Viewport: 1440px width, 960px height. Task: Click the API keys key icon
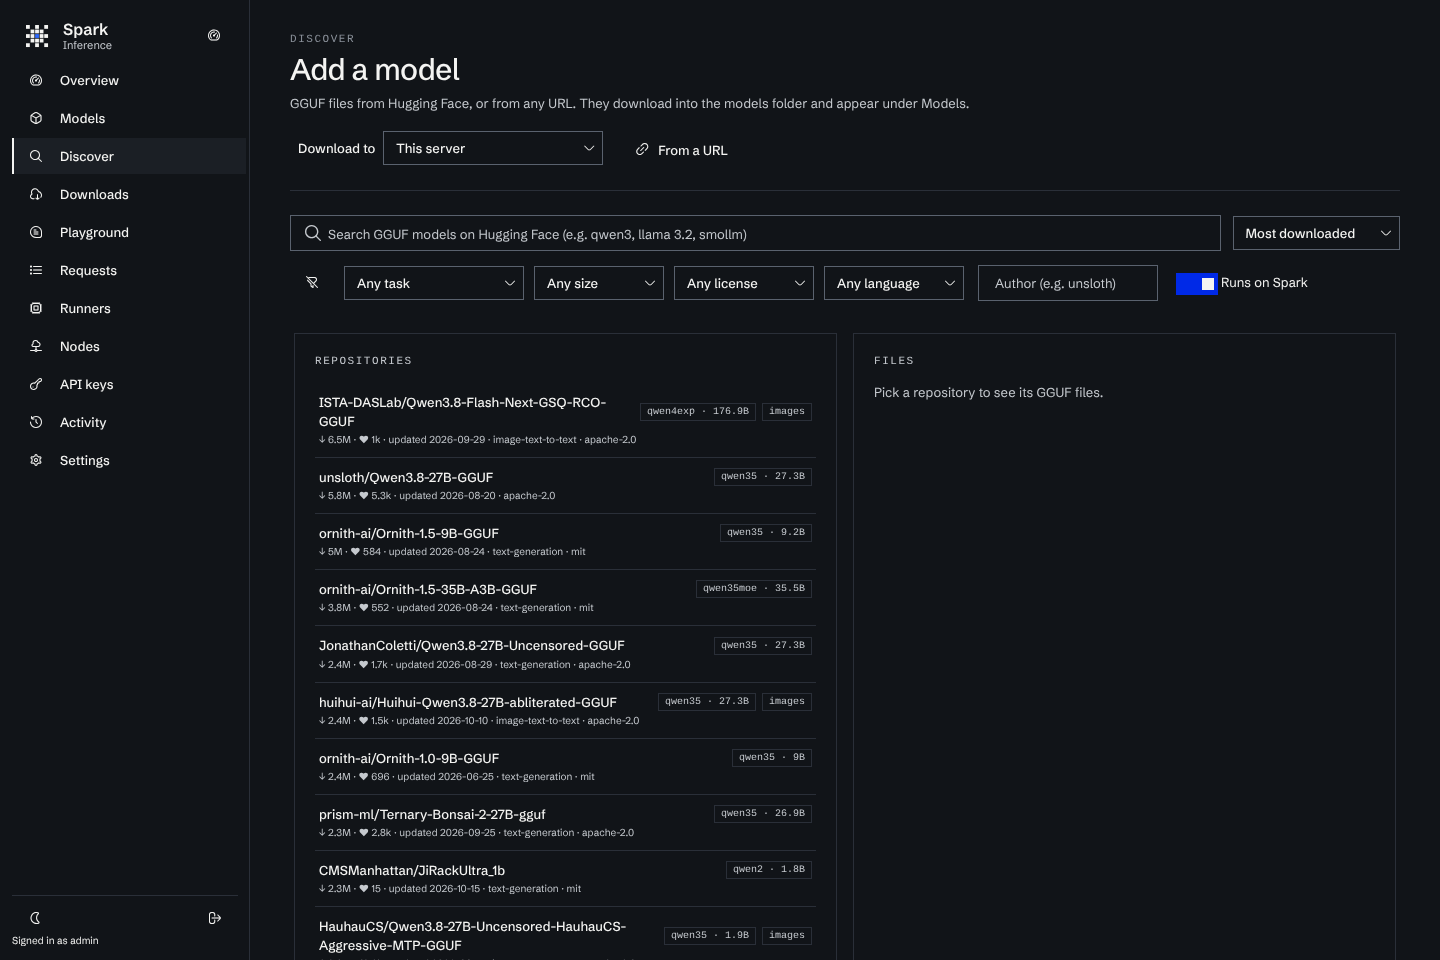36,384
